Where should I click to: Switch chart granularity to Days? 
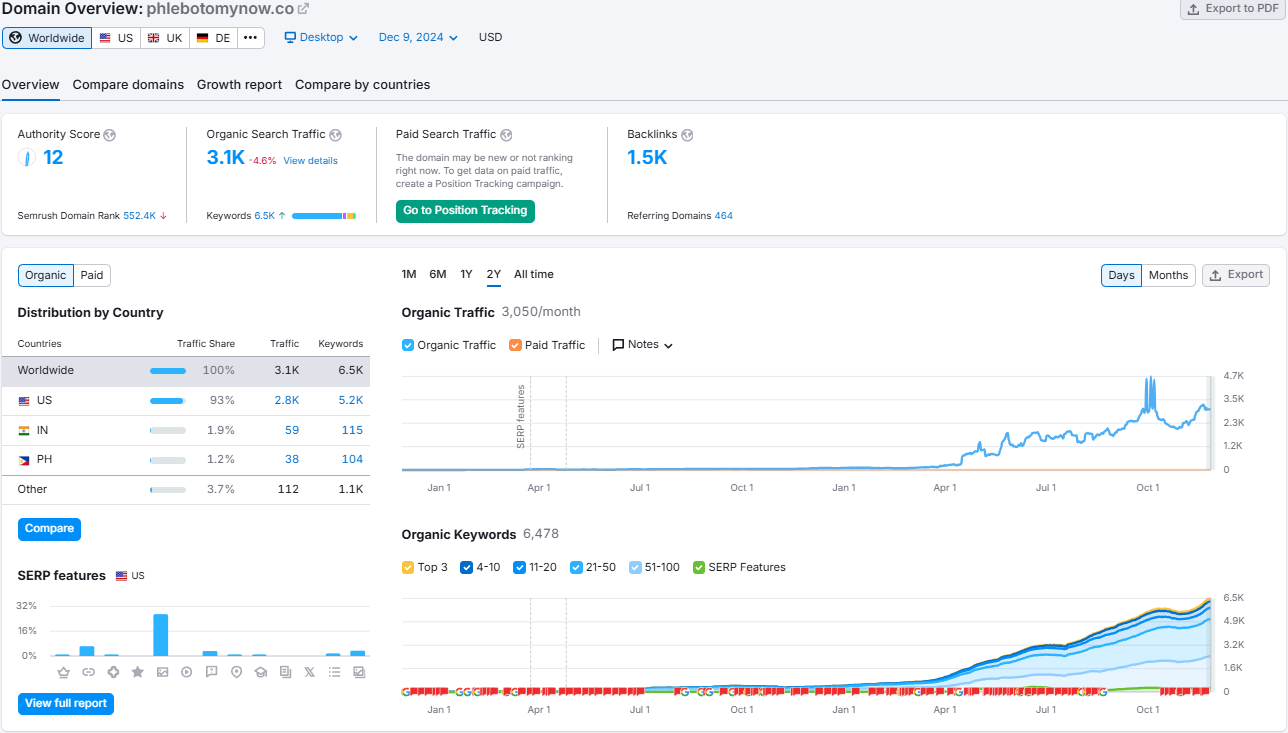[1122, 275]
